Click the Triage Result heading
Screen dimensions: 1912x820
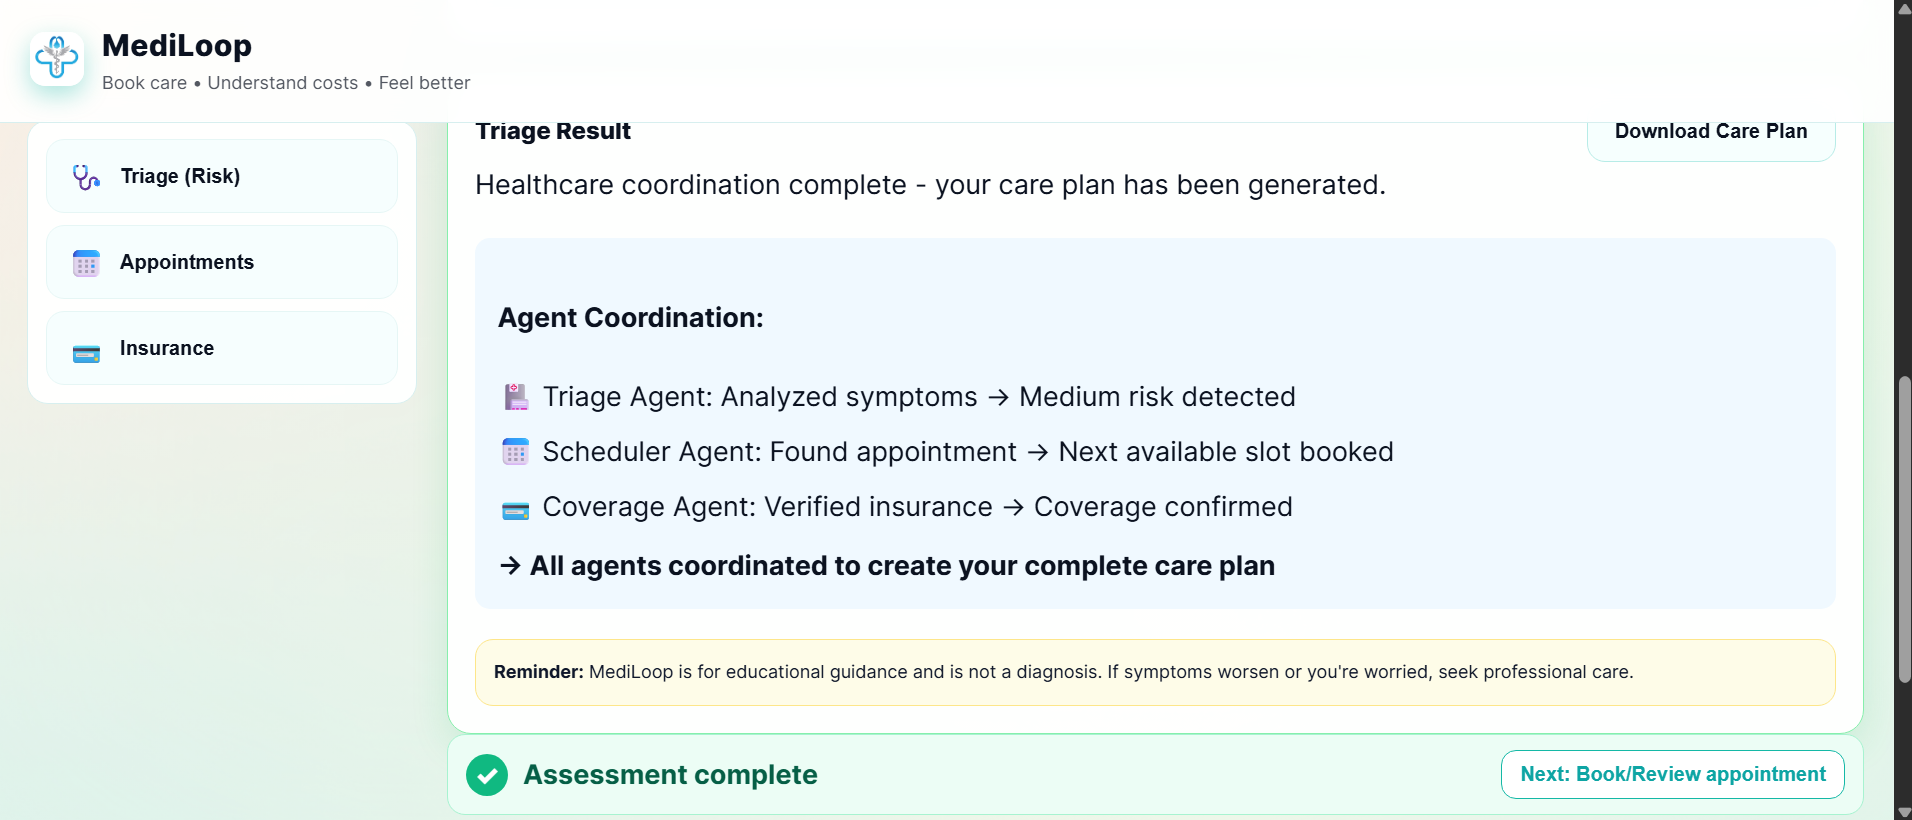tap(553, 132)
